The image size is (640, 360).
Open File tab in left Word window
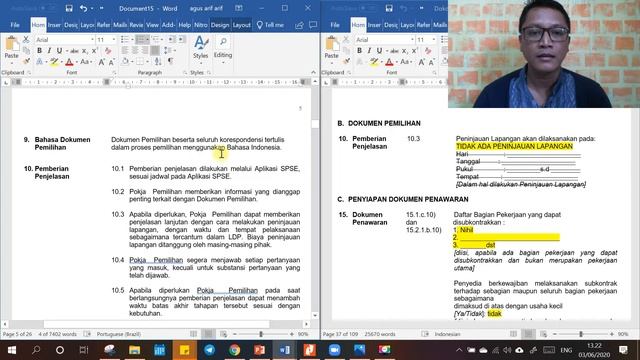point(15,25)
